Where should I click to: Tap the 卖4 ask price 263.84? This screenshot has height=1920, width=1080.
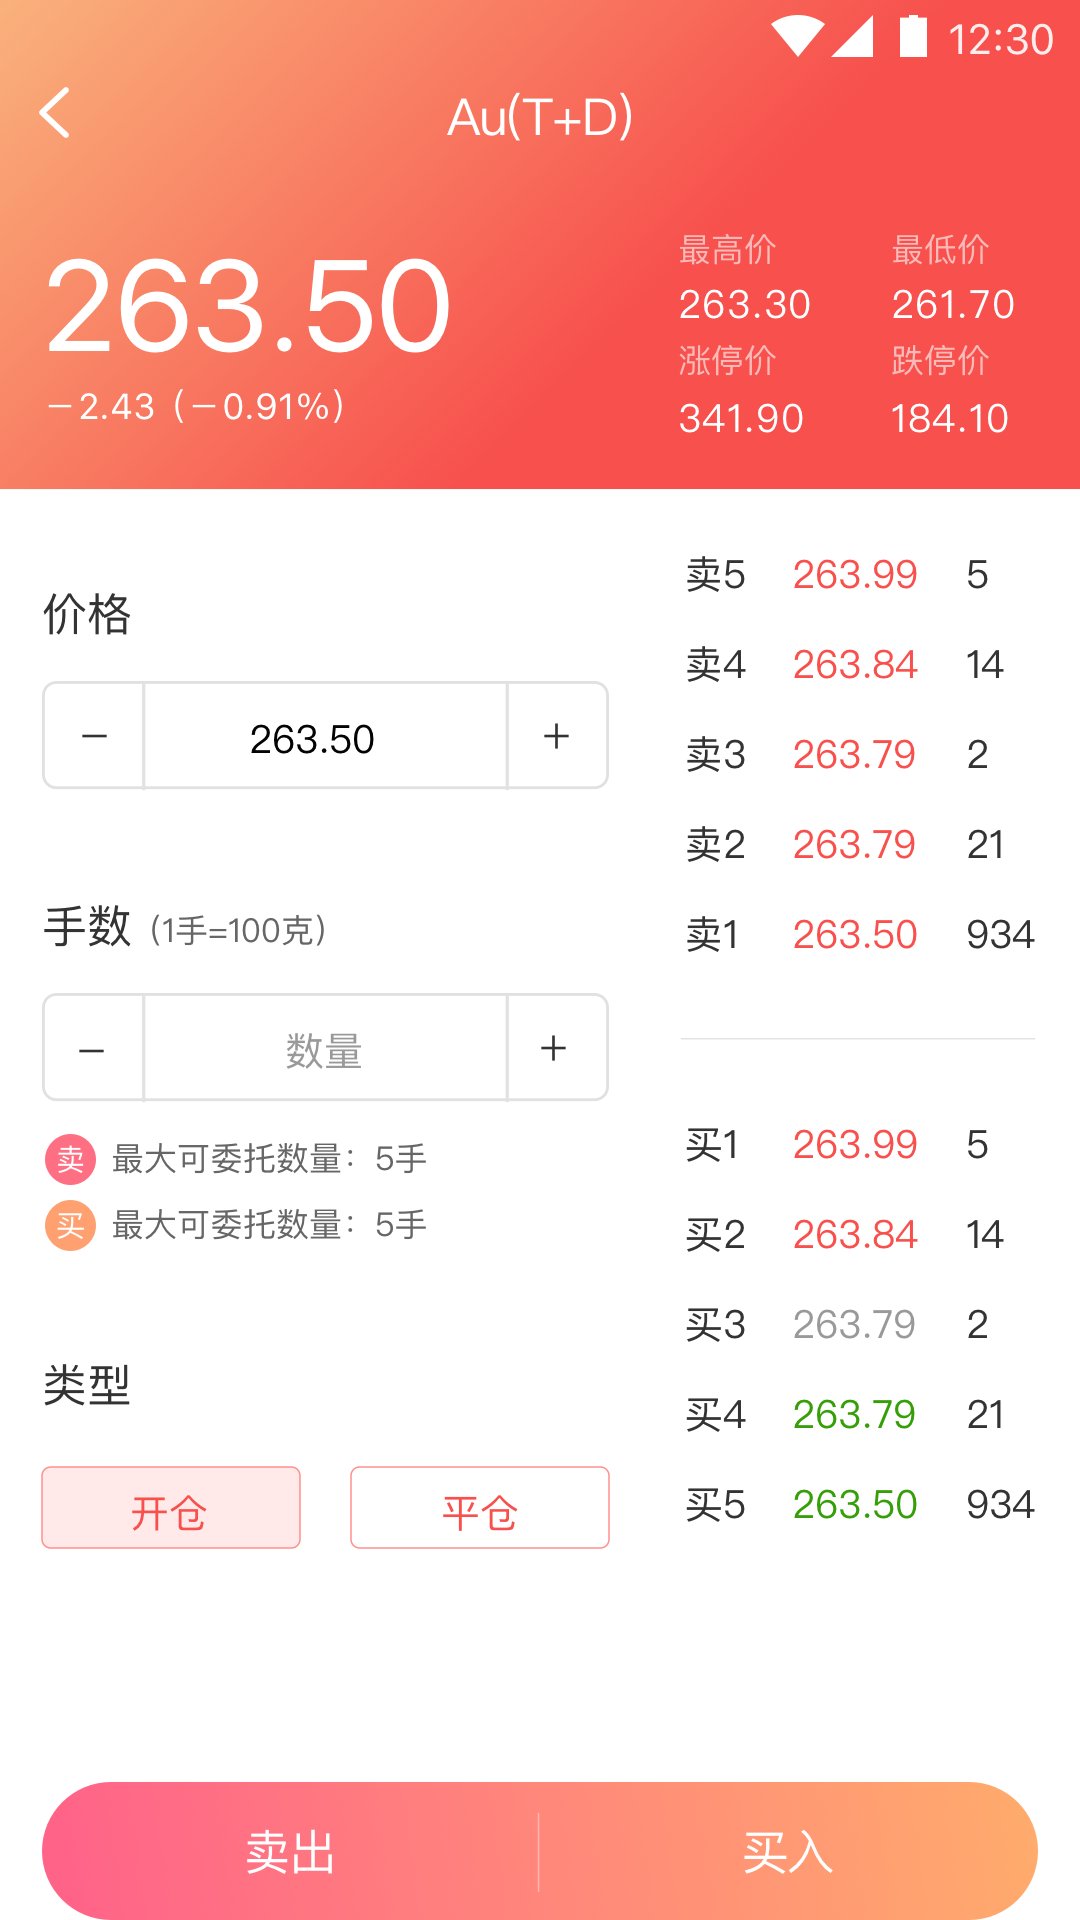pyautogui.click(x=855, y=665)
